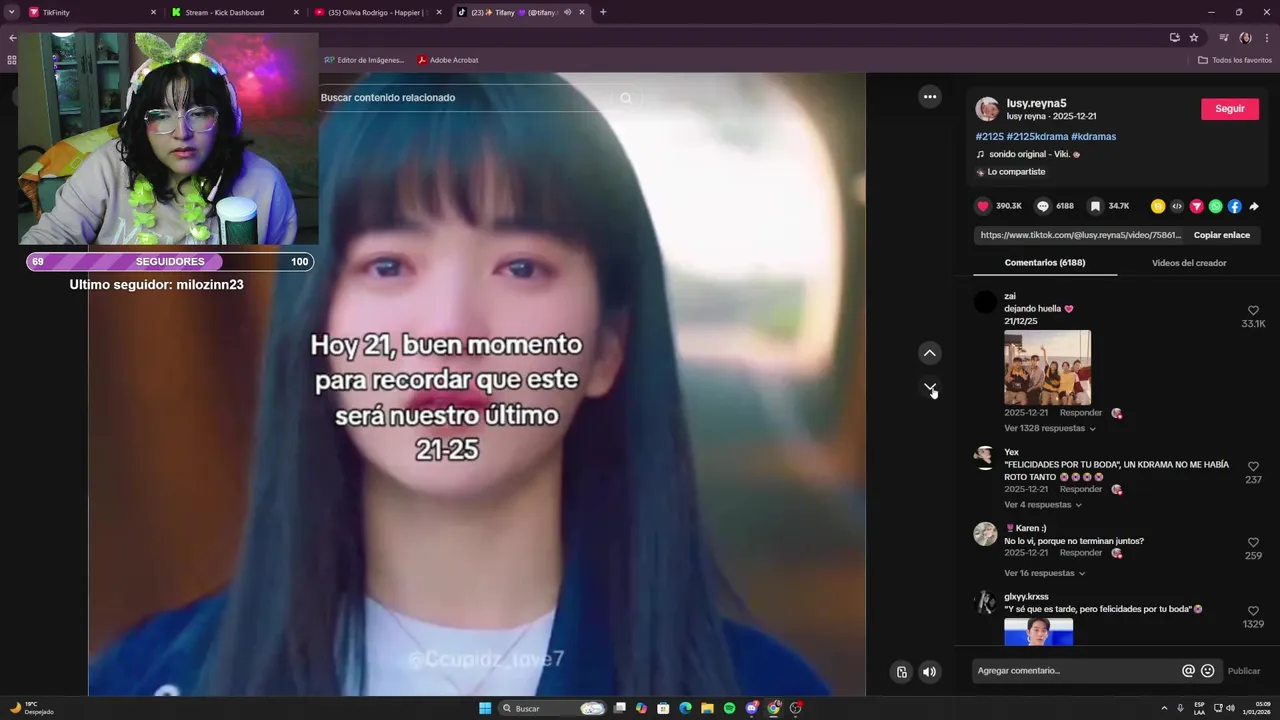Screen dimensions: 1280x720
Task: Mute the TikTok tab audio icon
Action: tap(567, 12)
